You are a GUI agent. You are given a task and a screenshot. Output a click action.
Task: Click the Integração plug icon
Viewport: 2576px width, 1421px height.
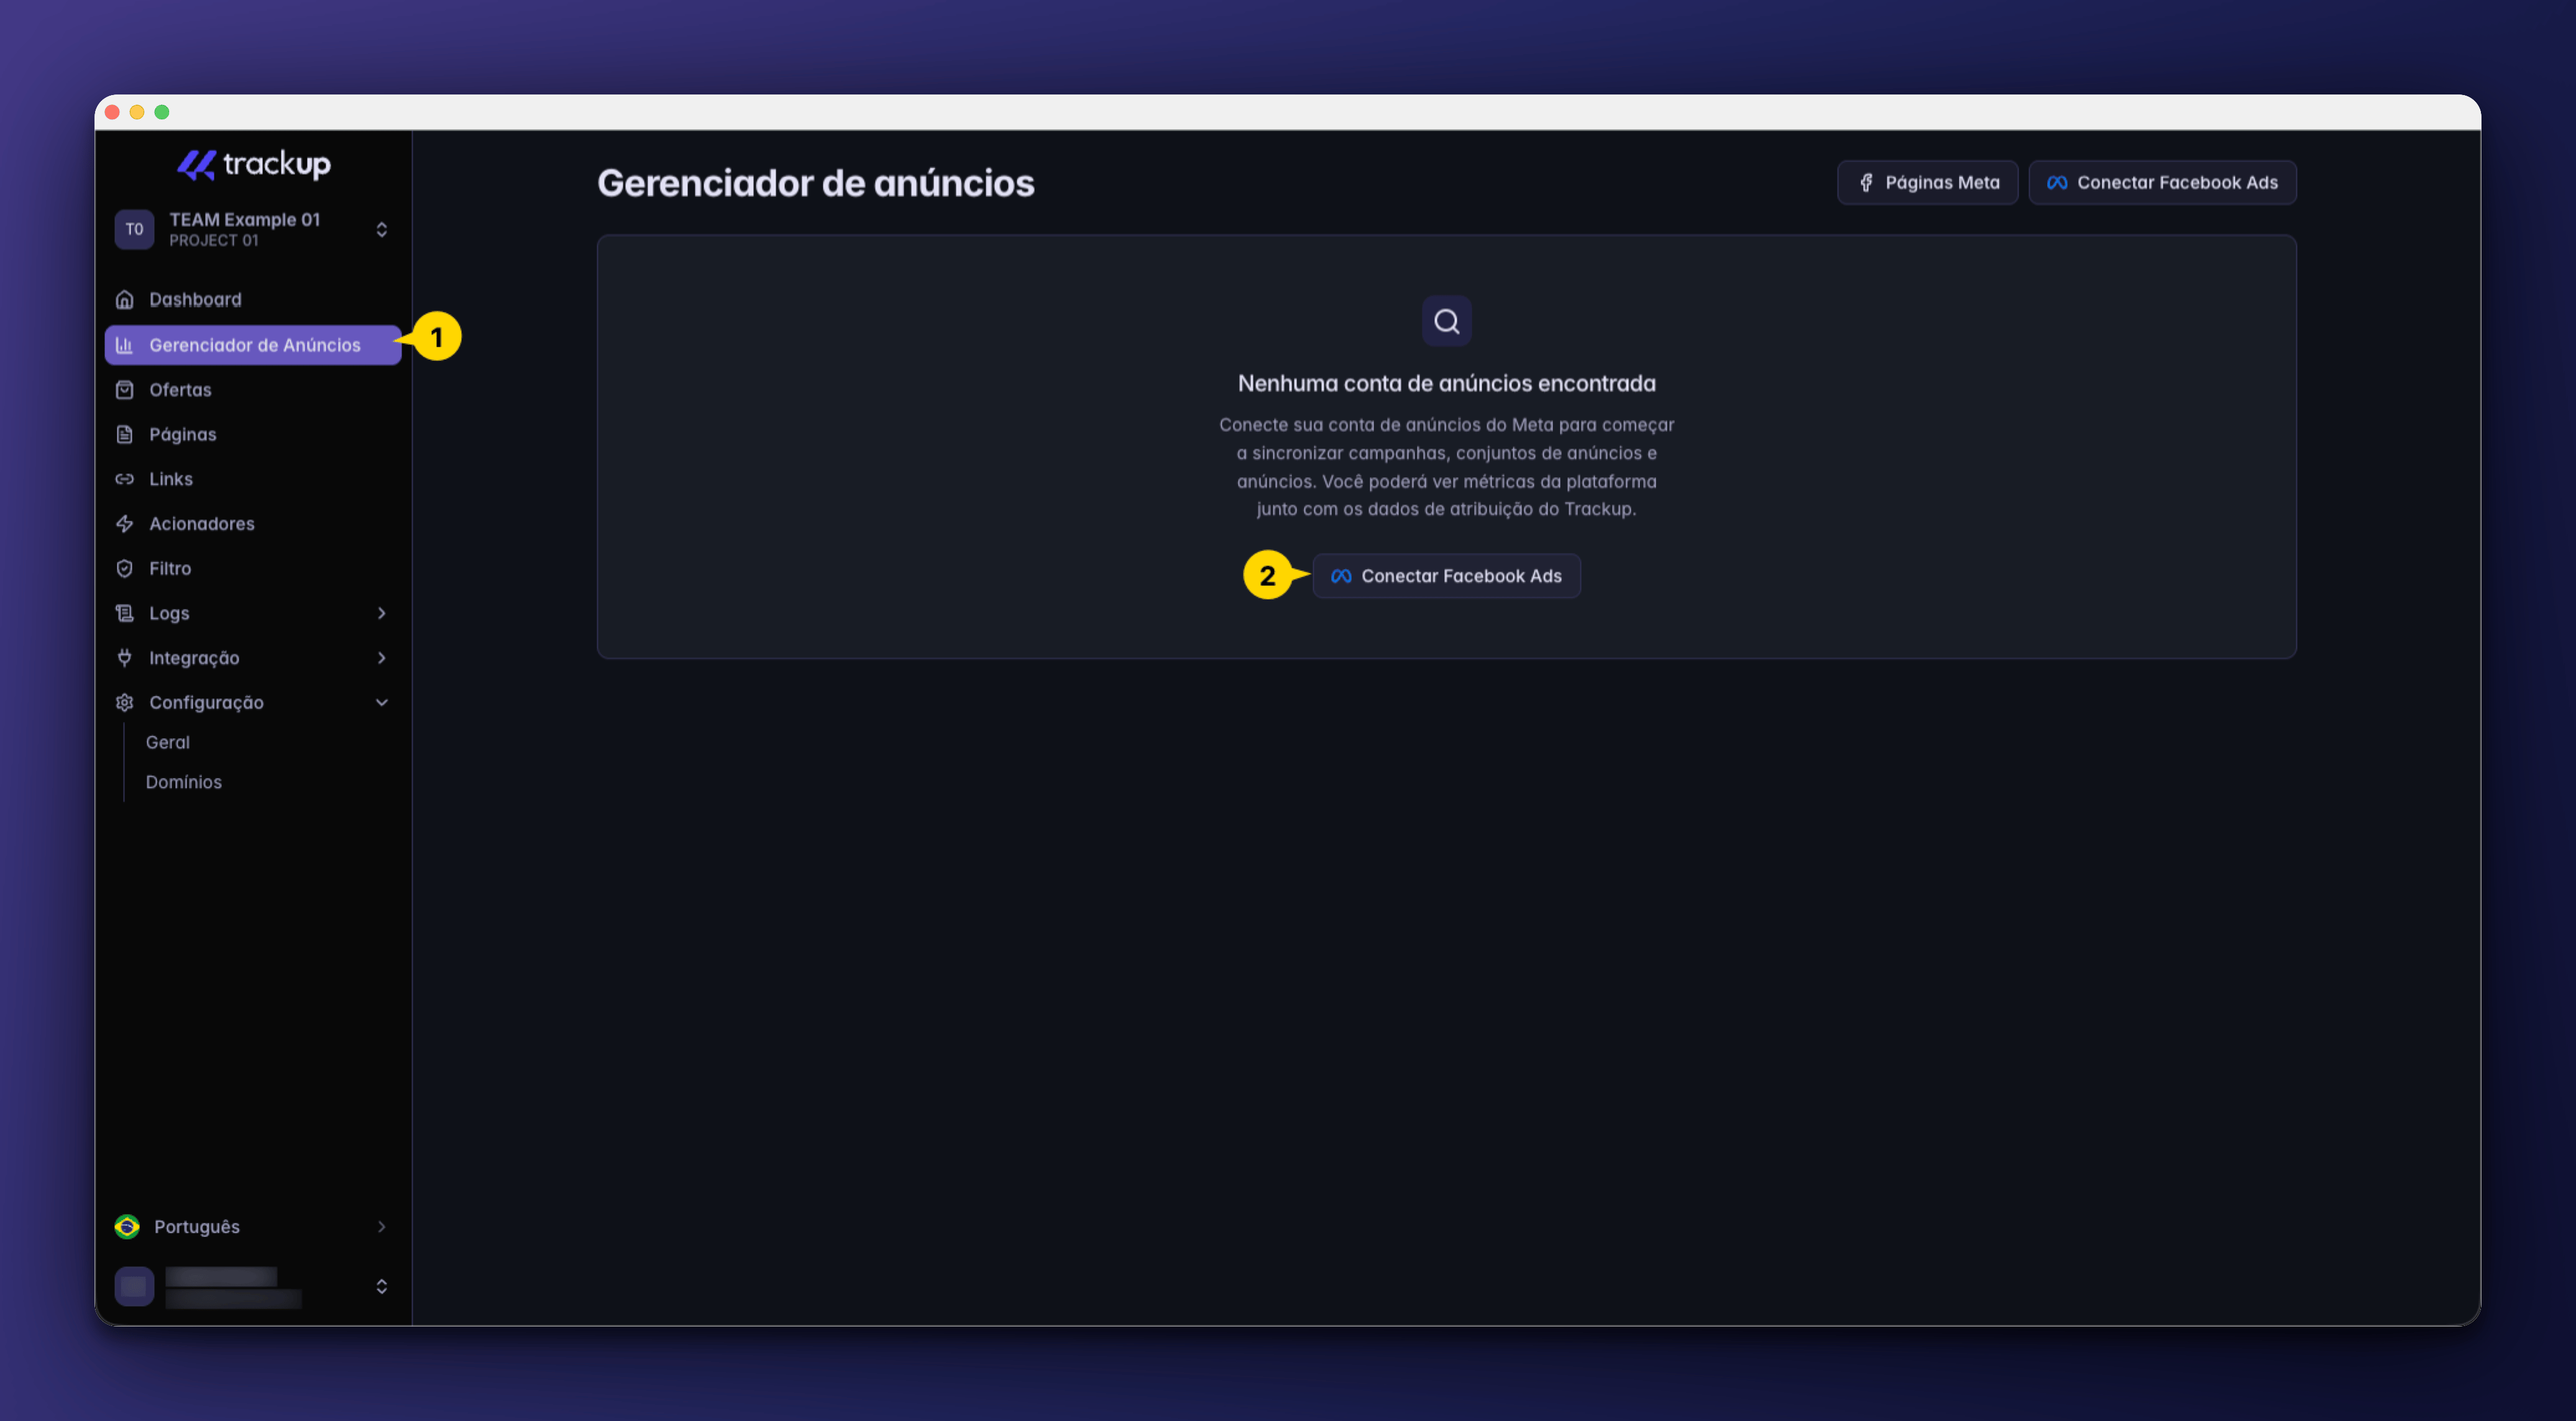point(125,658)
